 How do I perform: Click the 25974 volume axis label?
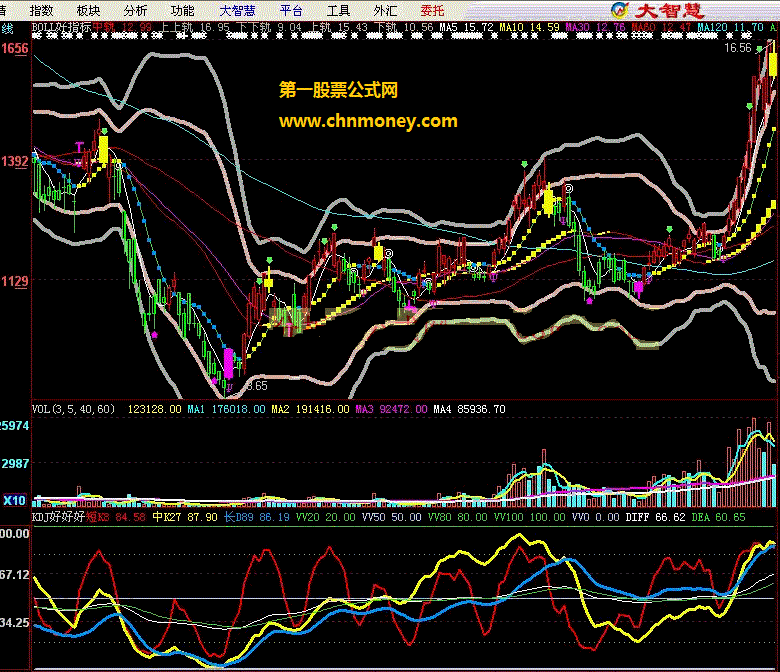[15, 426]
